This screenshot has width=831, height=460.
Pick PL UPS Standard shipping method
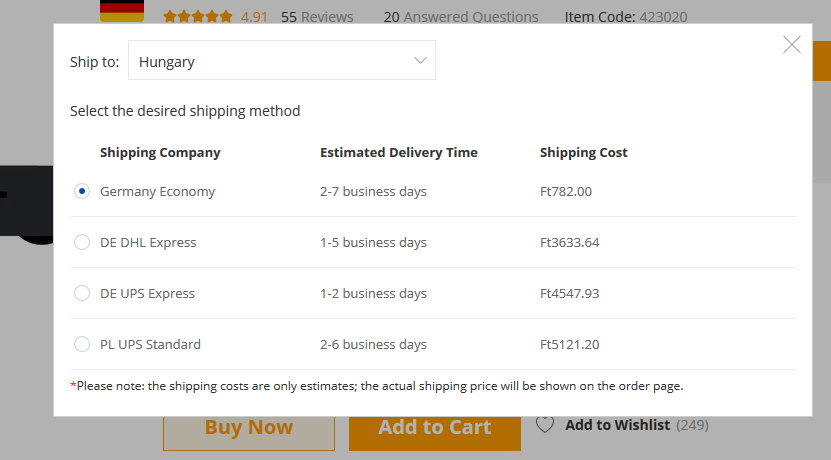[82, 344]
